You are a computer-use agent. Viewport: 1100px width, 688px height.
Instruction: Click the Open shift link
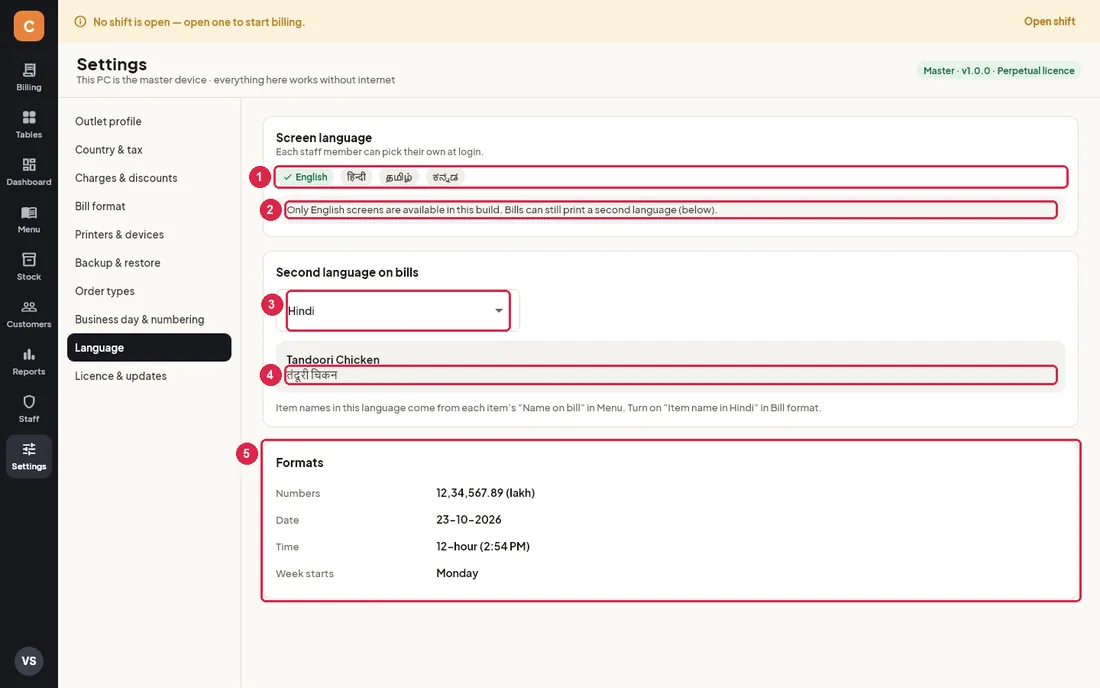click(1049, 22)
